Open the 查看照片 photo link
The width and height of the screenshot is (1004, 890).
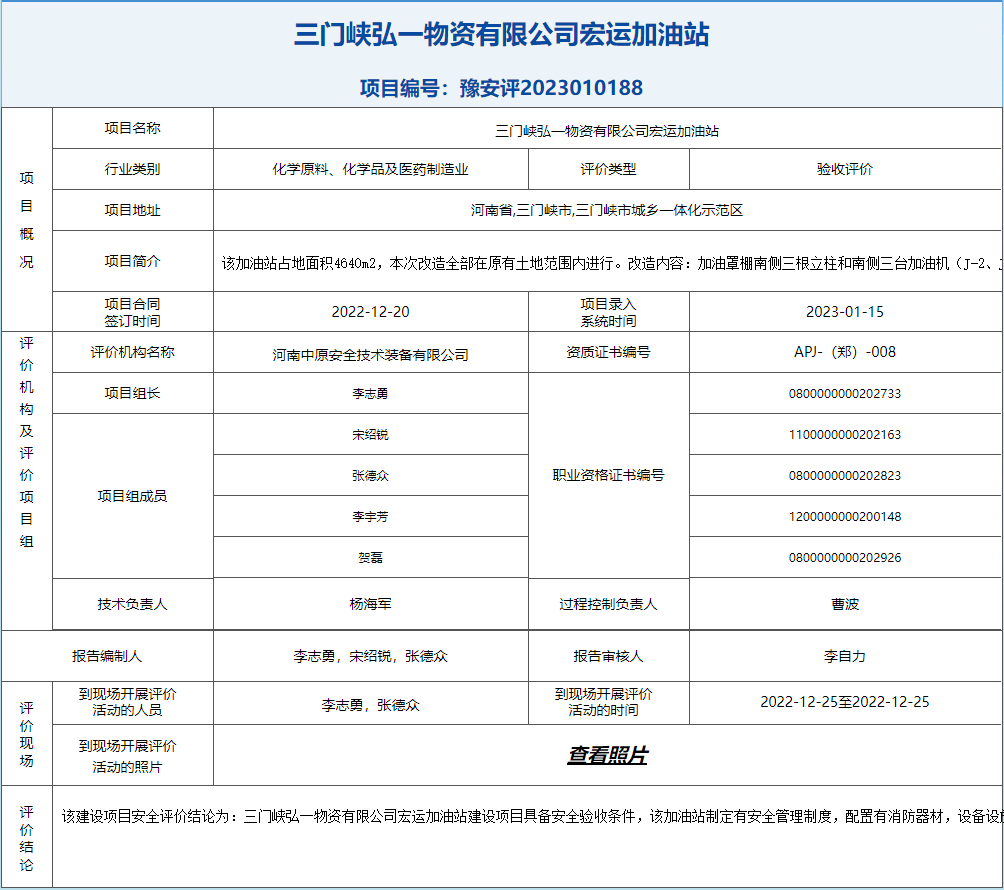click(607, 755)
